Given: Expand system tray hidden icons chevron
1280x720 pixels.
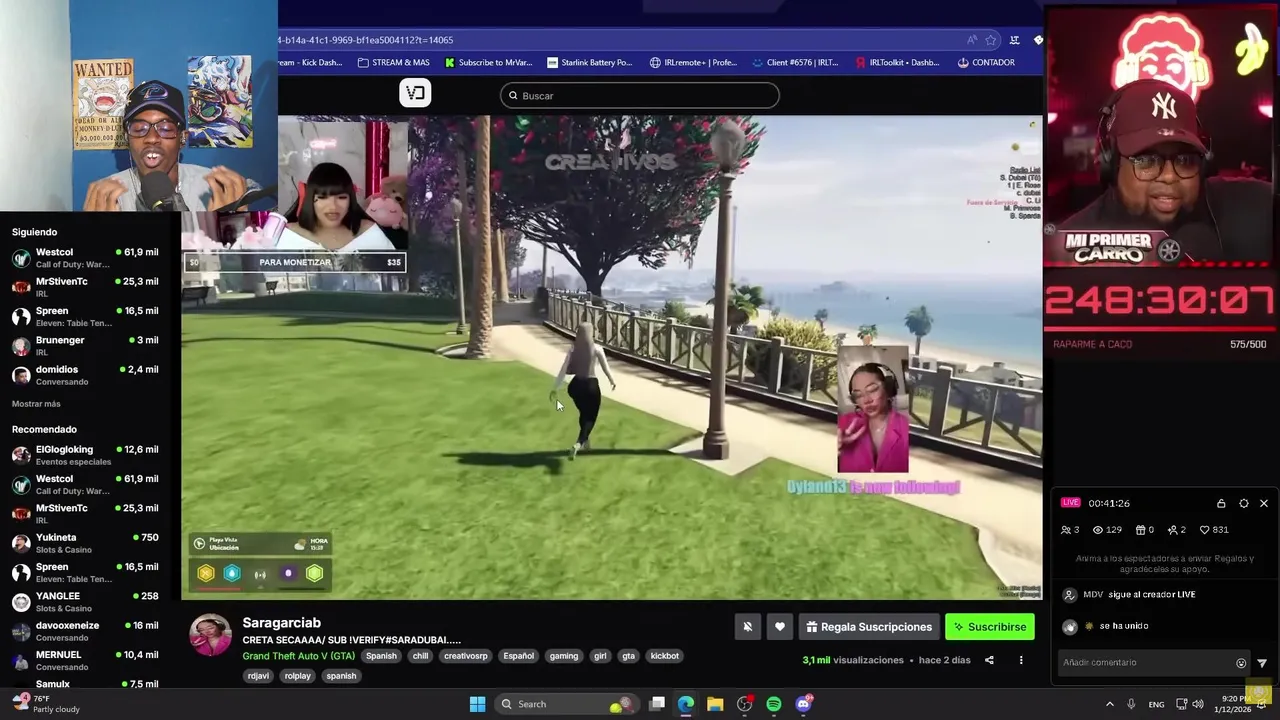Looking at the screenshot, I should coord(1109,704).
